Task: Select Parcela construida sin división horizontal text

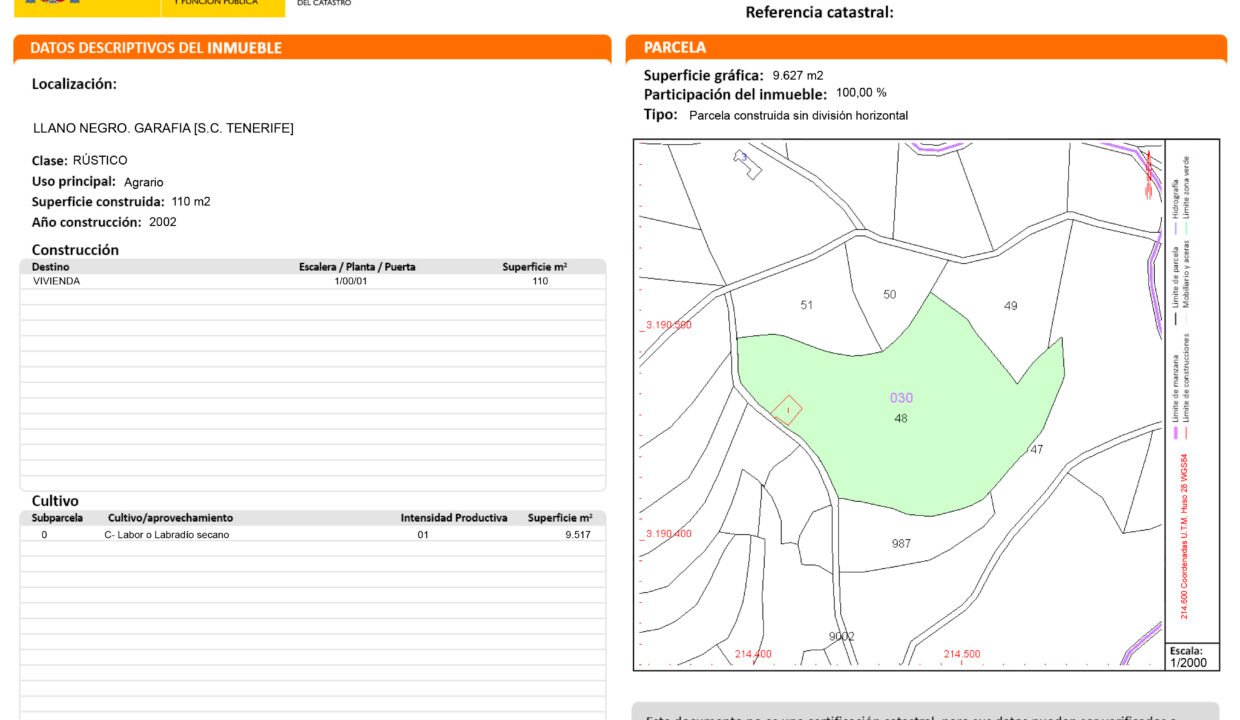Action: click(x=799, y=116)
